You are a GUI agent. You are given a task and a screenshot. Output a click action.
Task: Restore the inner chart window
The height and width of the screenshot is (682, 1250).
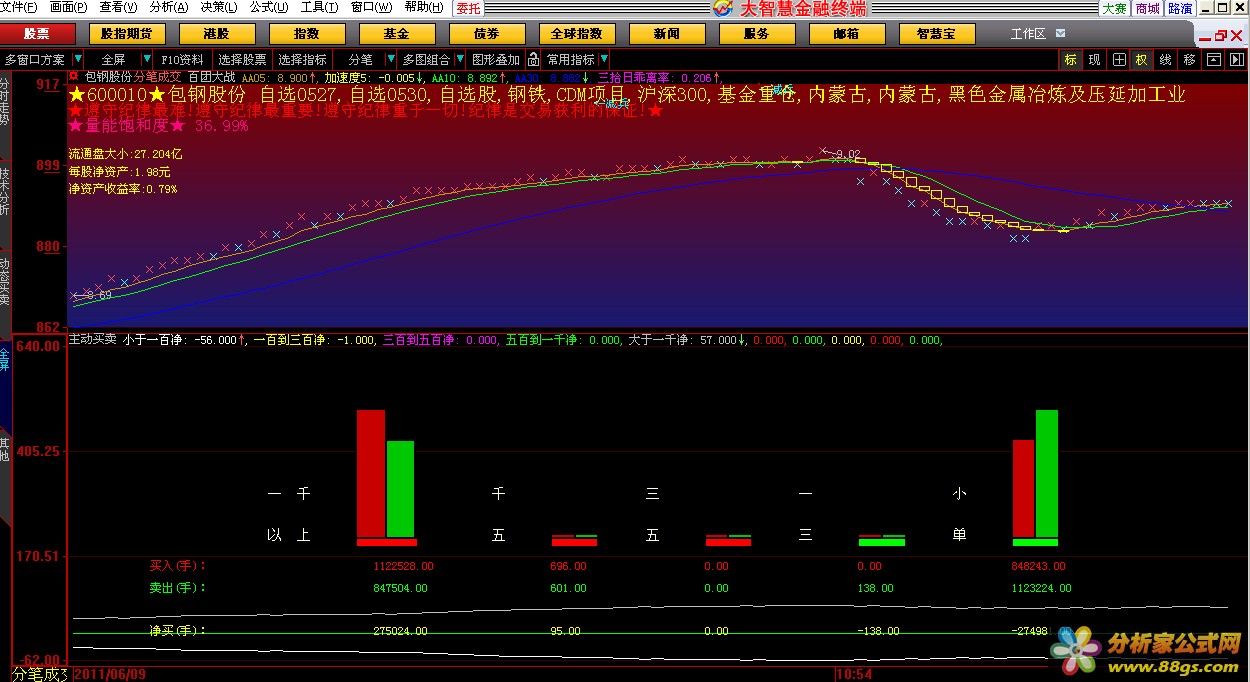click(x=1221, y=36)
